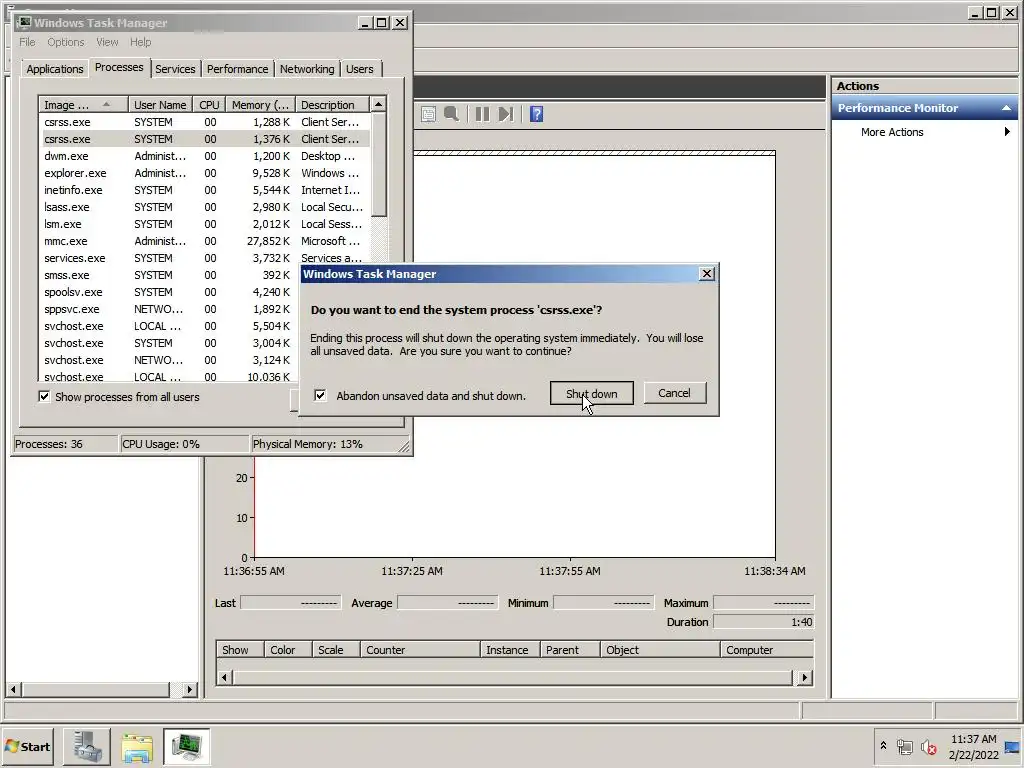This screenshot has height=768, width=1024.
Task: Click the Color column header
Action: [x=287, y=650]
